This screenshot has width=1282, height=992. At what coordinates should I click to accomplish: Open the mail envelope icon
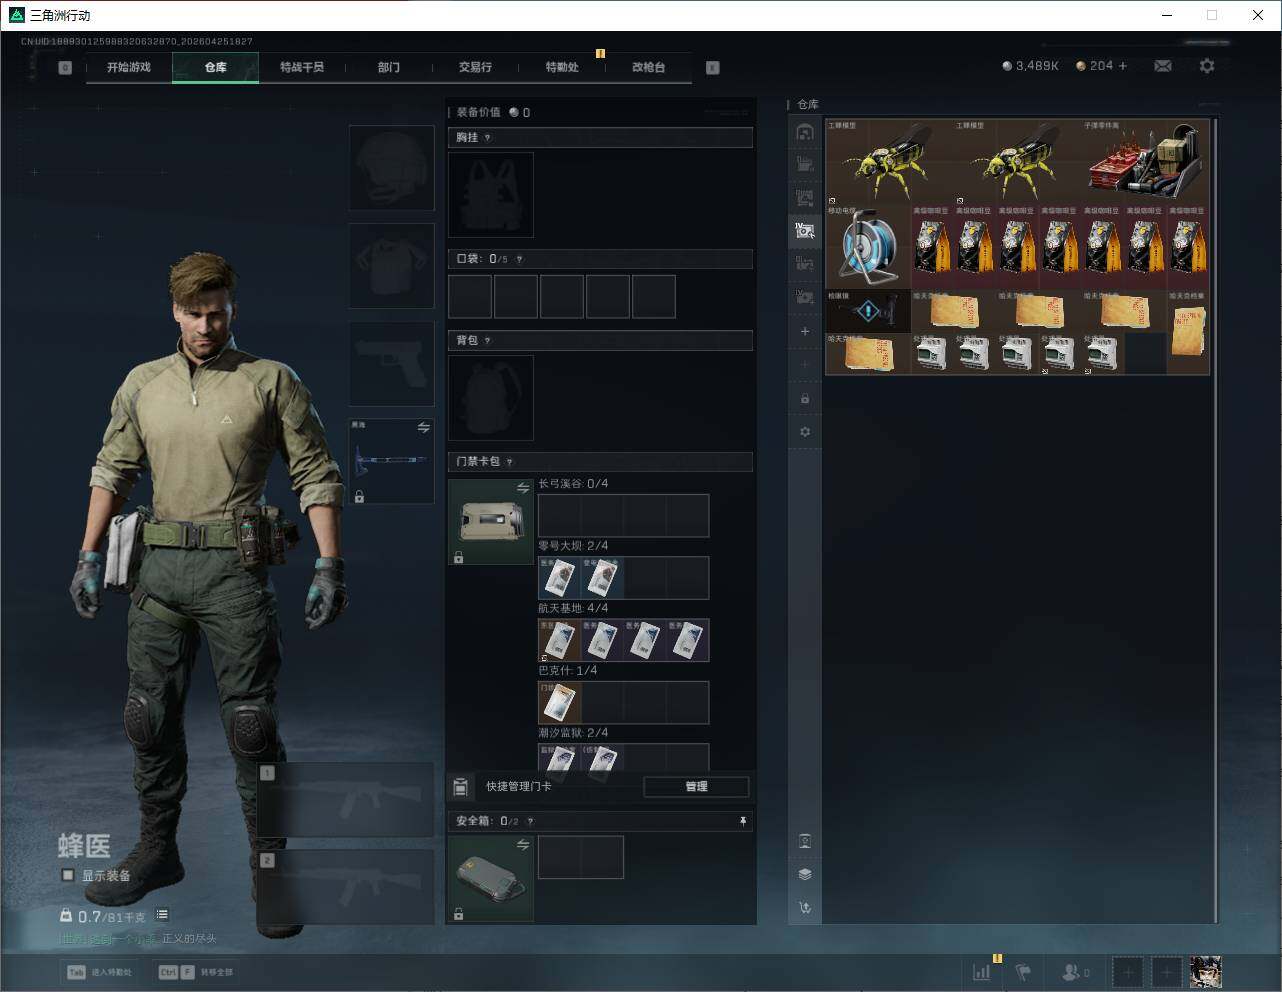point(1163,66)
